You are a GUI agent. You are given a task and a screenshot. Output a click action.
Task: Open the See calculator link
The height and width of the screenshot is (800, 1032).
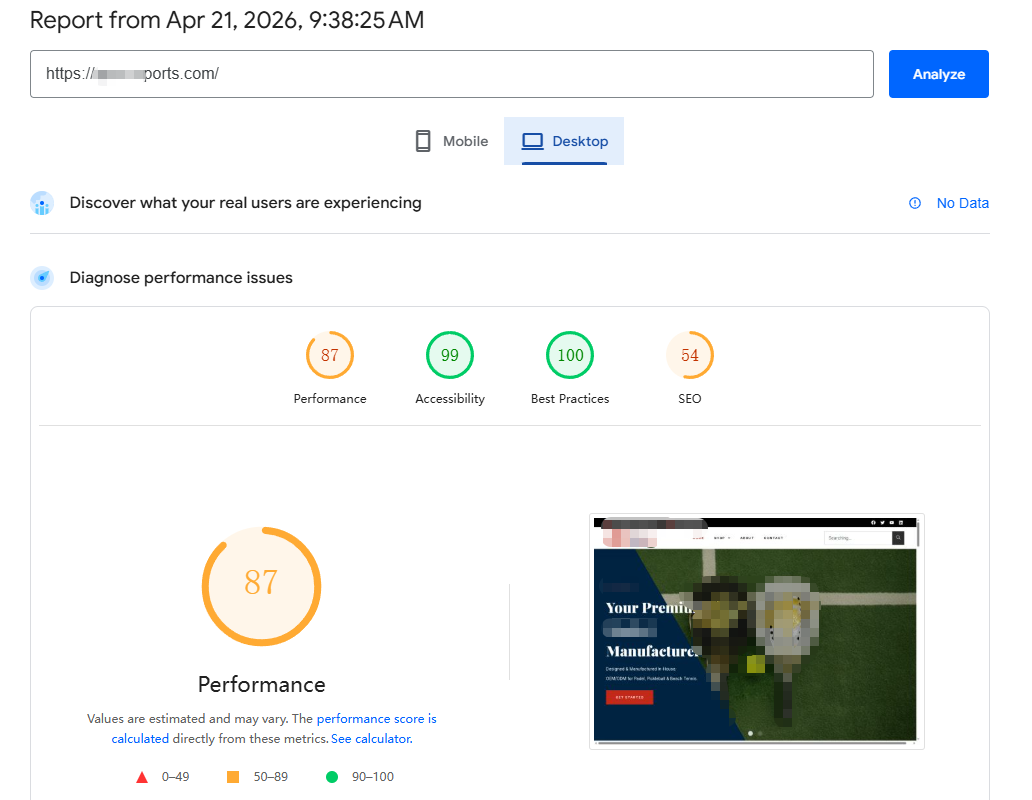pyautogui.click(x=371, y=739)
